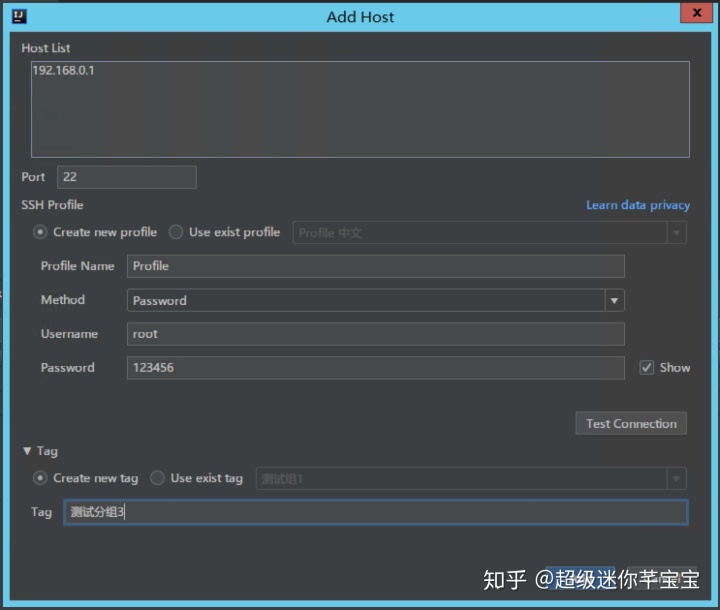Click the Method dropdown arrow
The width and height of the screenshot is (720, 610).
click(x=614, y=300)
